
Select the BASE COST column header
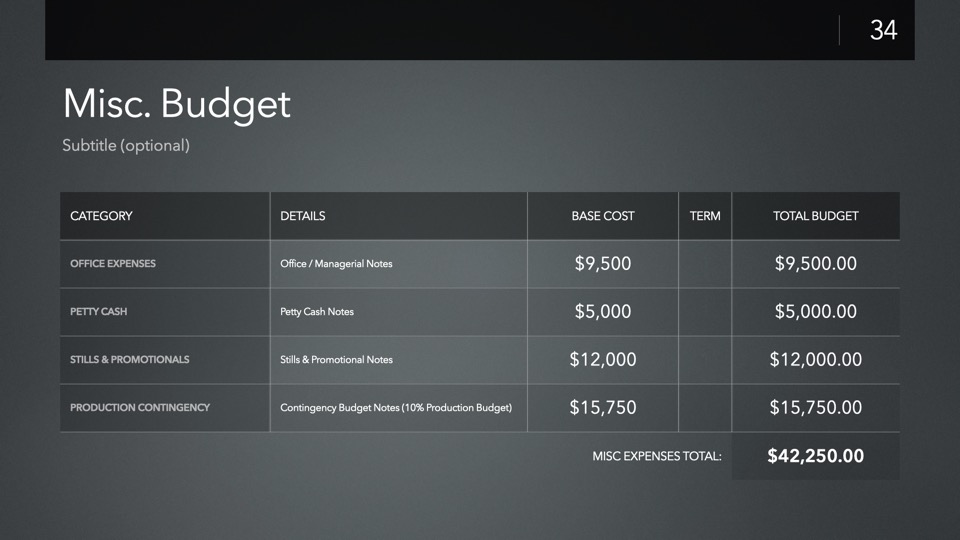click(x=603, y=216)
